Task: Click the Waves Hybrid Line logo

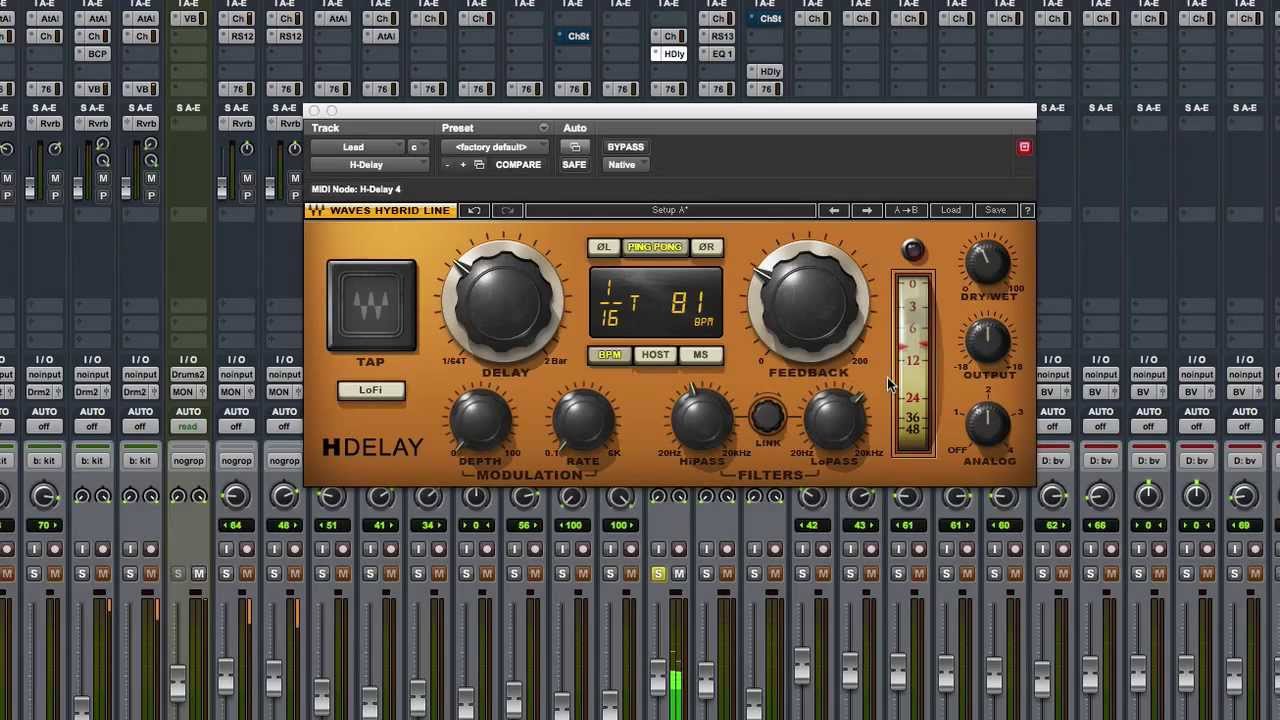Action: (x=381, y=210)
